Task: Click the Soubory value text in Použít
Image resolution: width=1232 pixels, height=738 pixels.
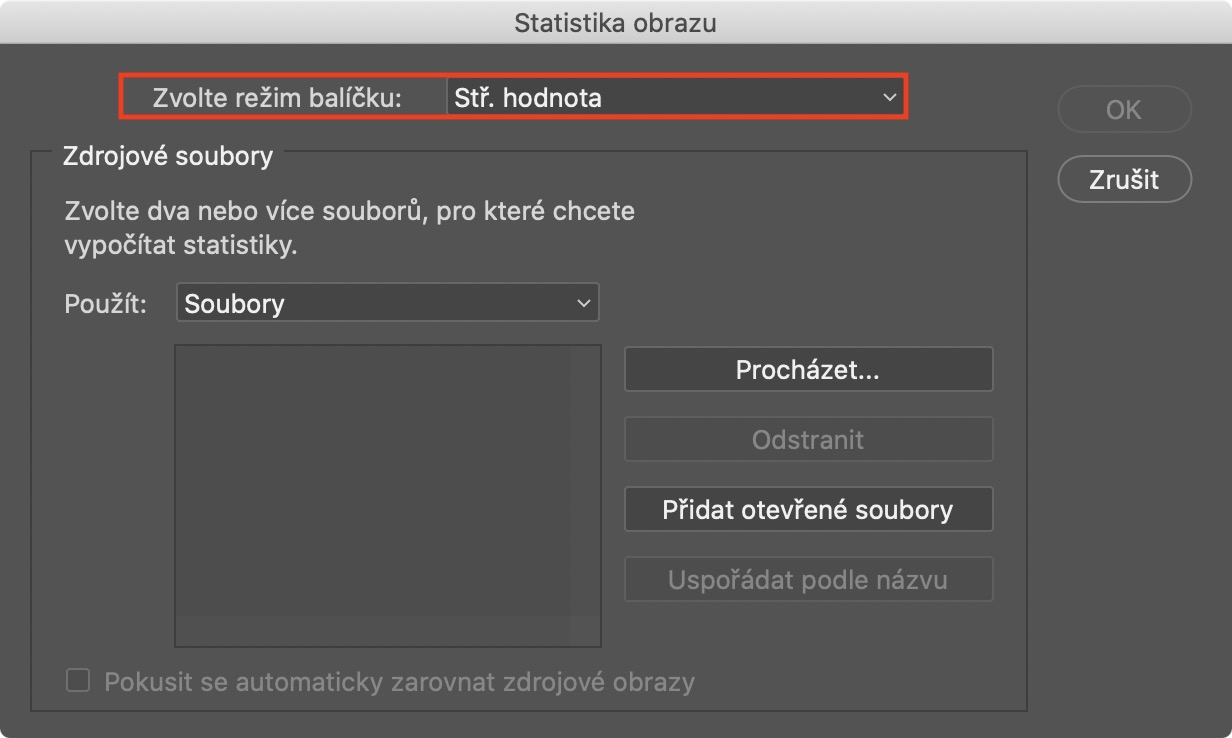Action: (x=235, y=304)
